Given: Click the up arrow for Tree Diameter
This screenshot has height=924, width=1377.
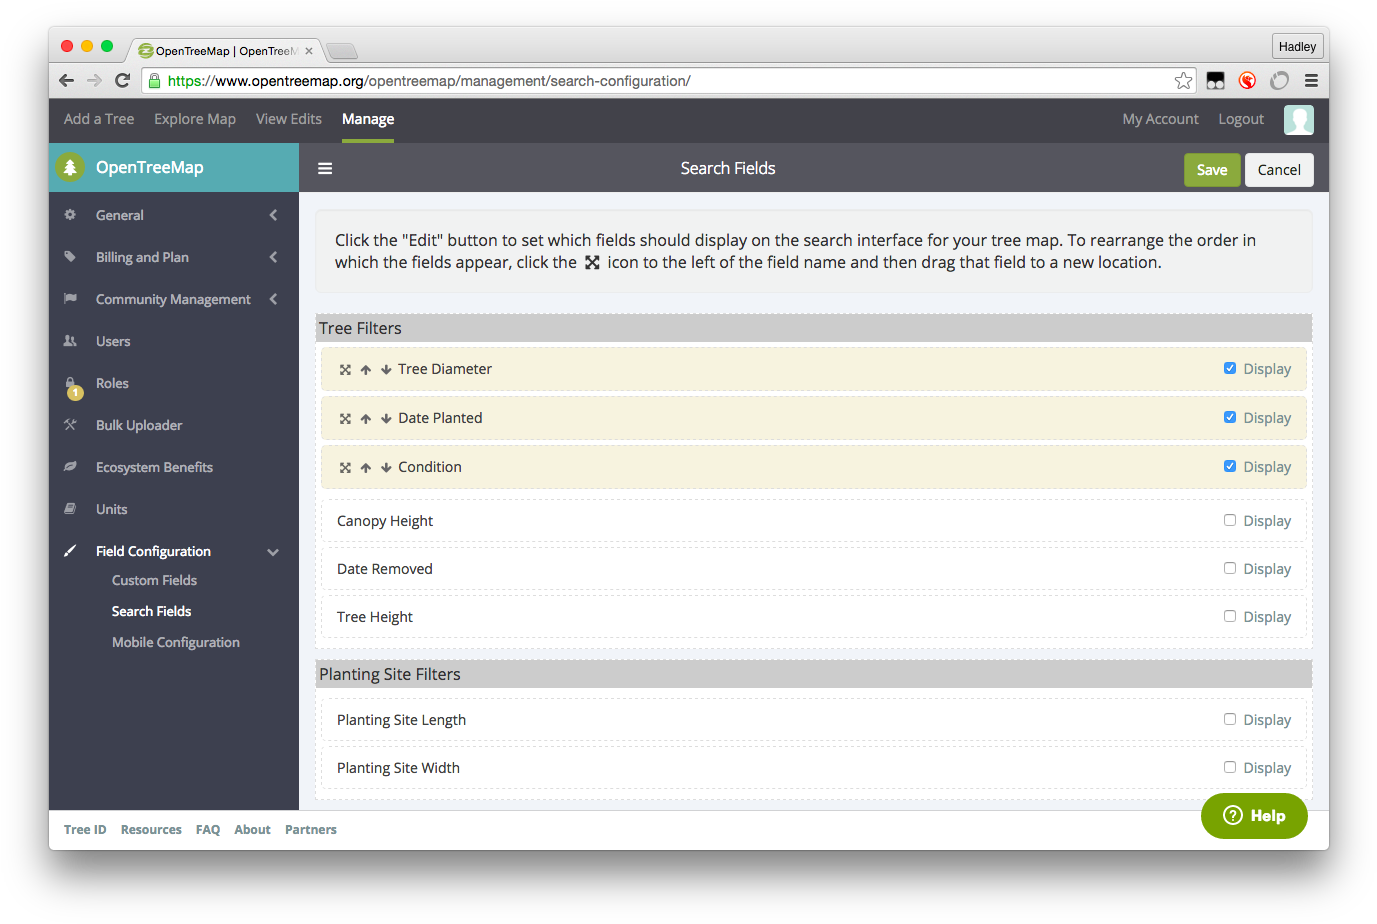Looking at the screenshot, I should tap(366, 370).
